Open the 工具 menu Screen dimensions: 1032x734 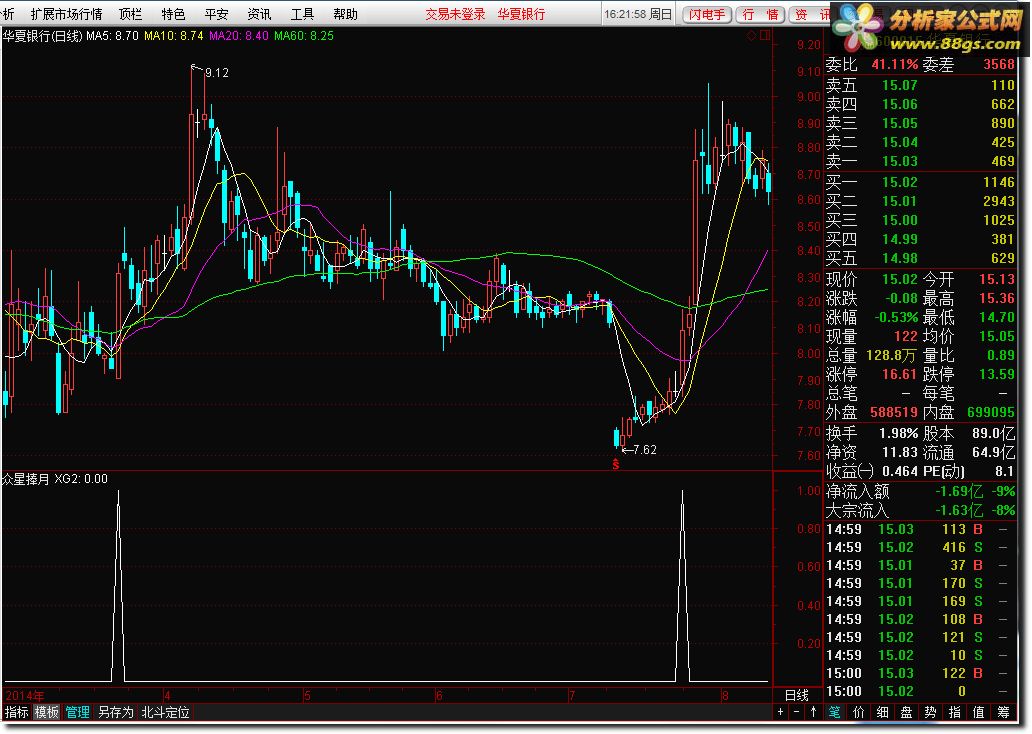[303, 14]
